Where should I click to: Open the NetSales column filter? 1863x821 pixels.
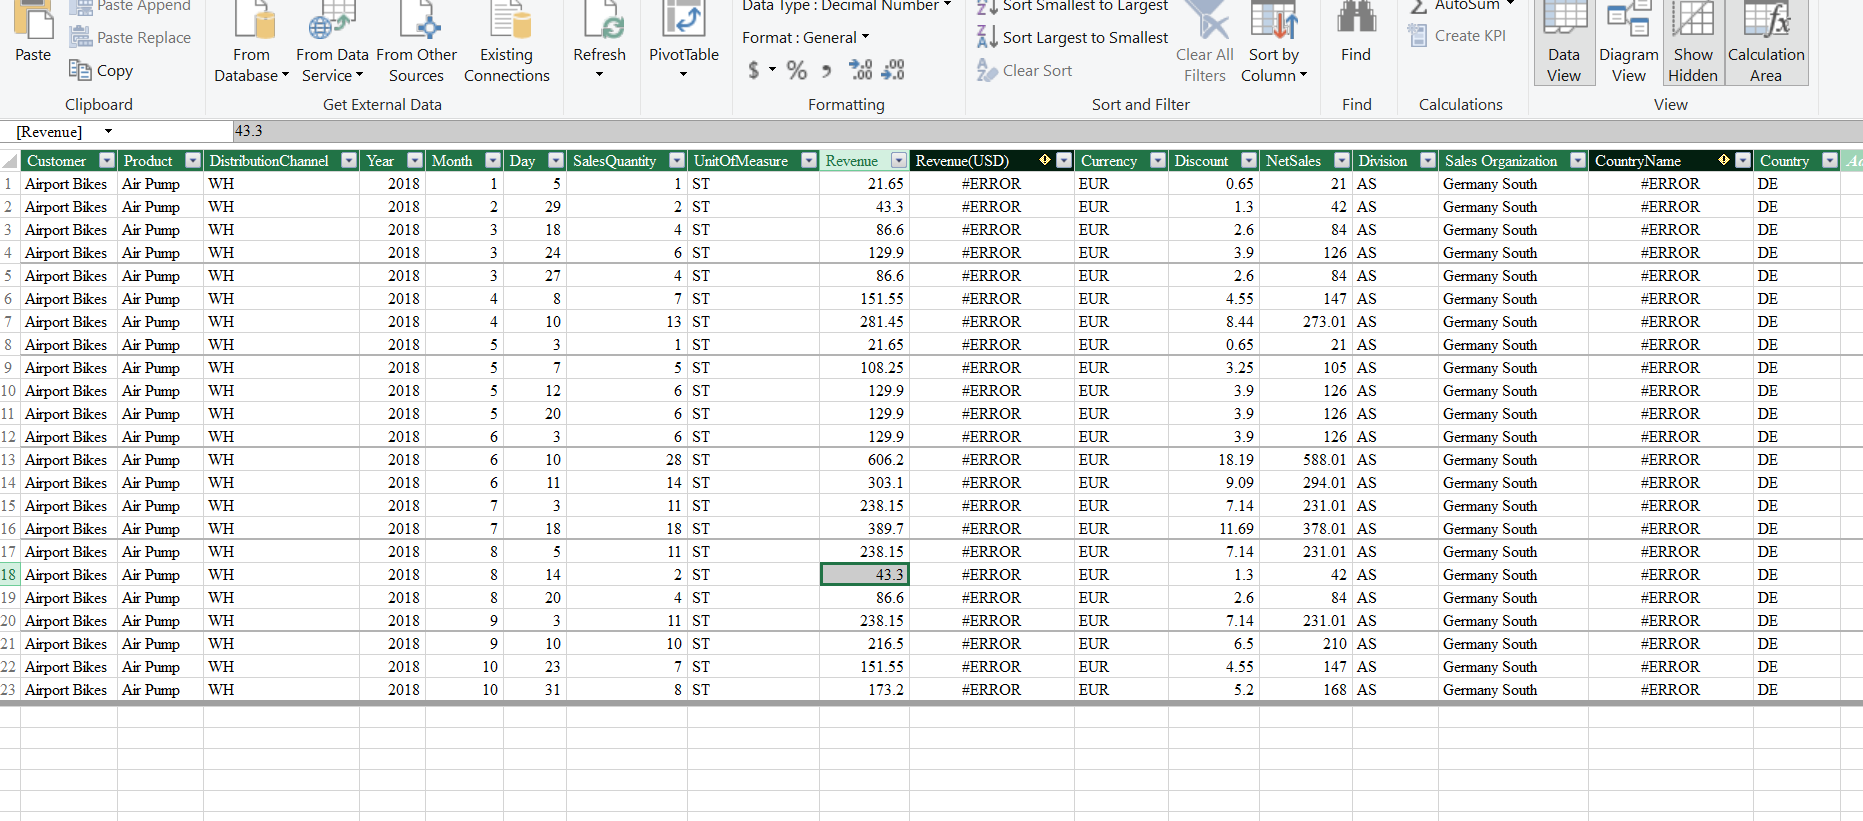pos(1342,161)
